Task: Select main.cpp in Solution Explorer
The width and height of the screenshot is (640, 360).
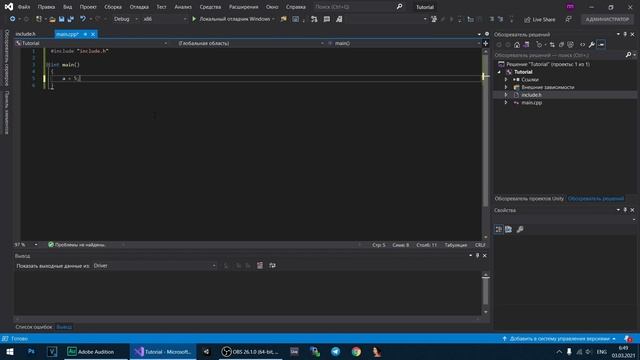Action: tap(531, 103)
